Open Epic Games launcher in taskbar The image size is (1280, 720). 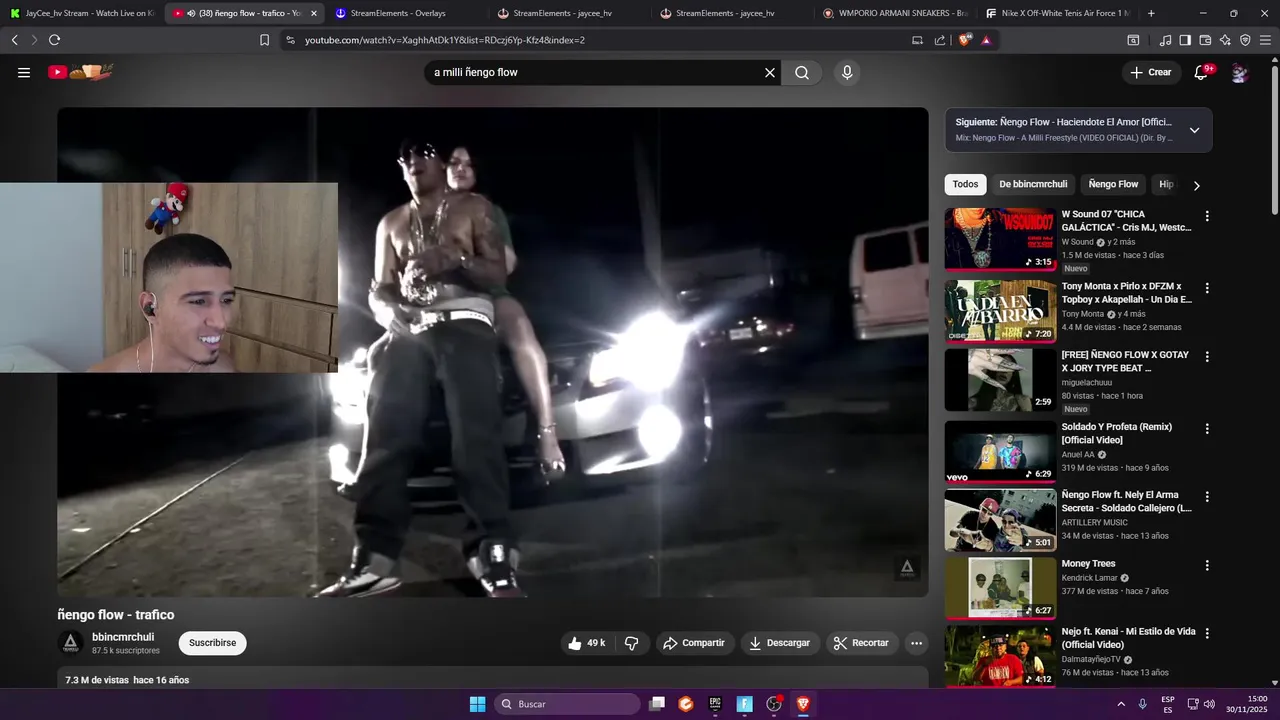point(715,704)
